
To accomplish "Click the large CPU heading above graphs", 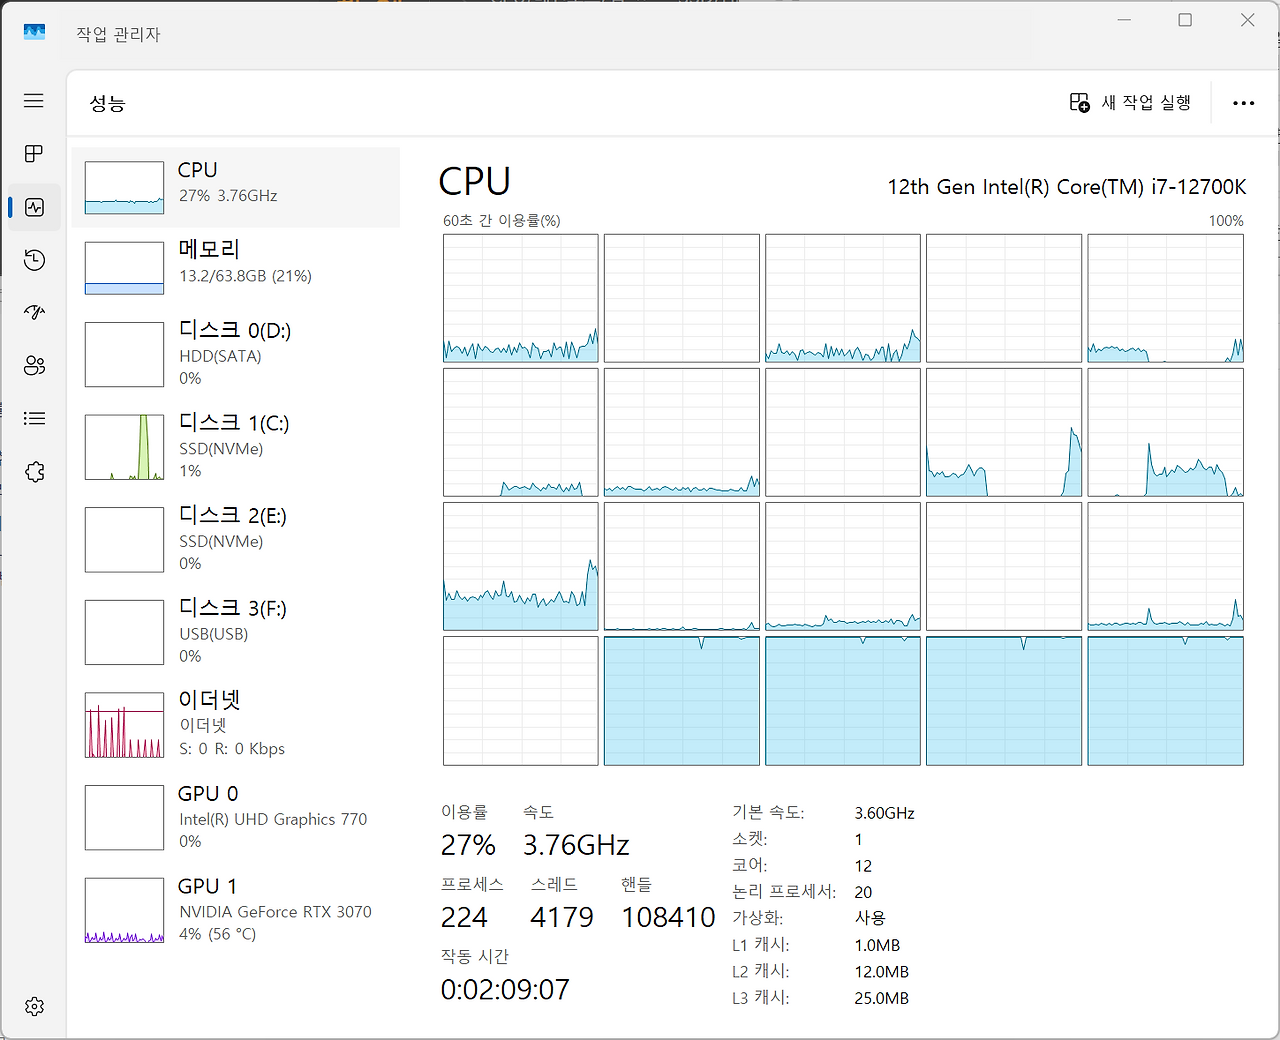I will click(x=475, y=182).
